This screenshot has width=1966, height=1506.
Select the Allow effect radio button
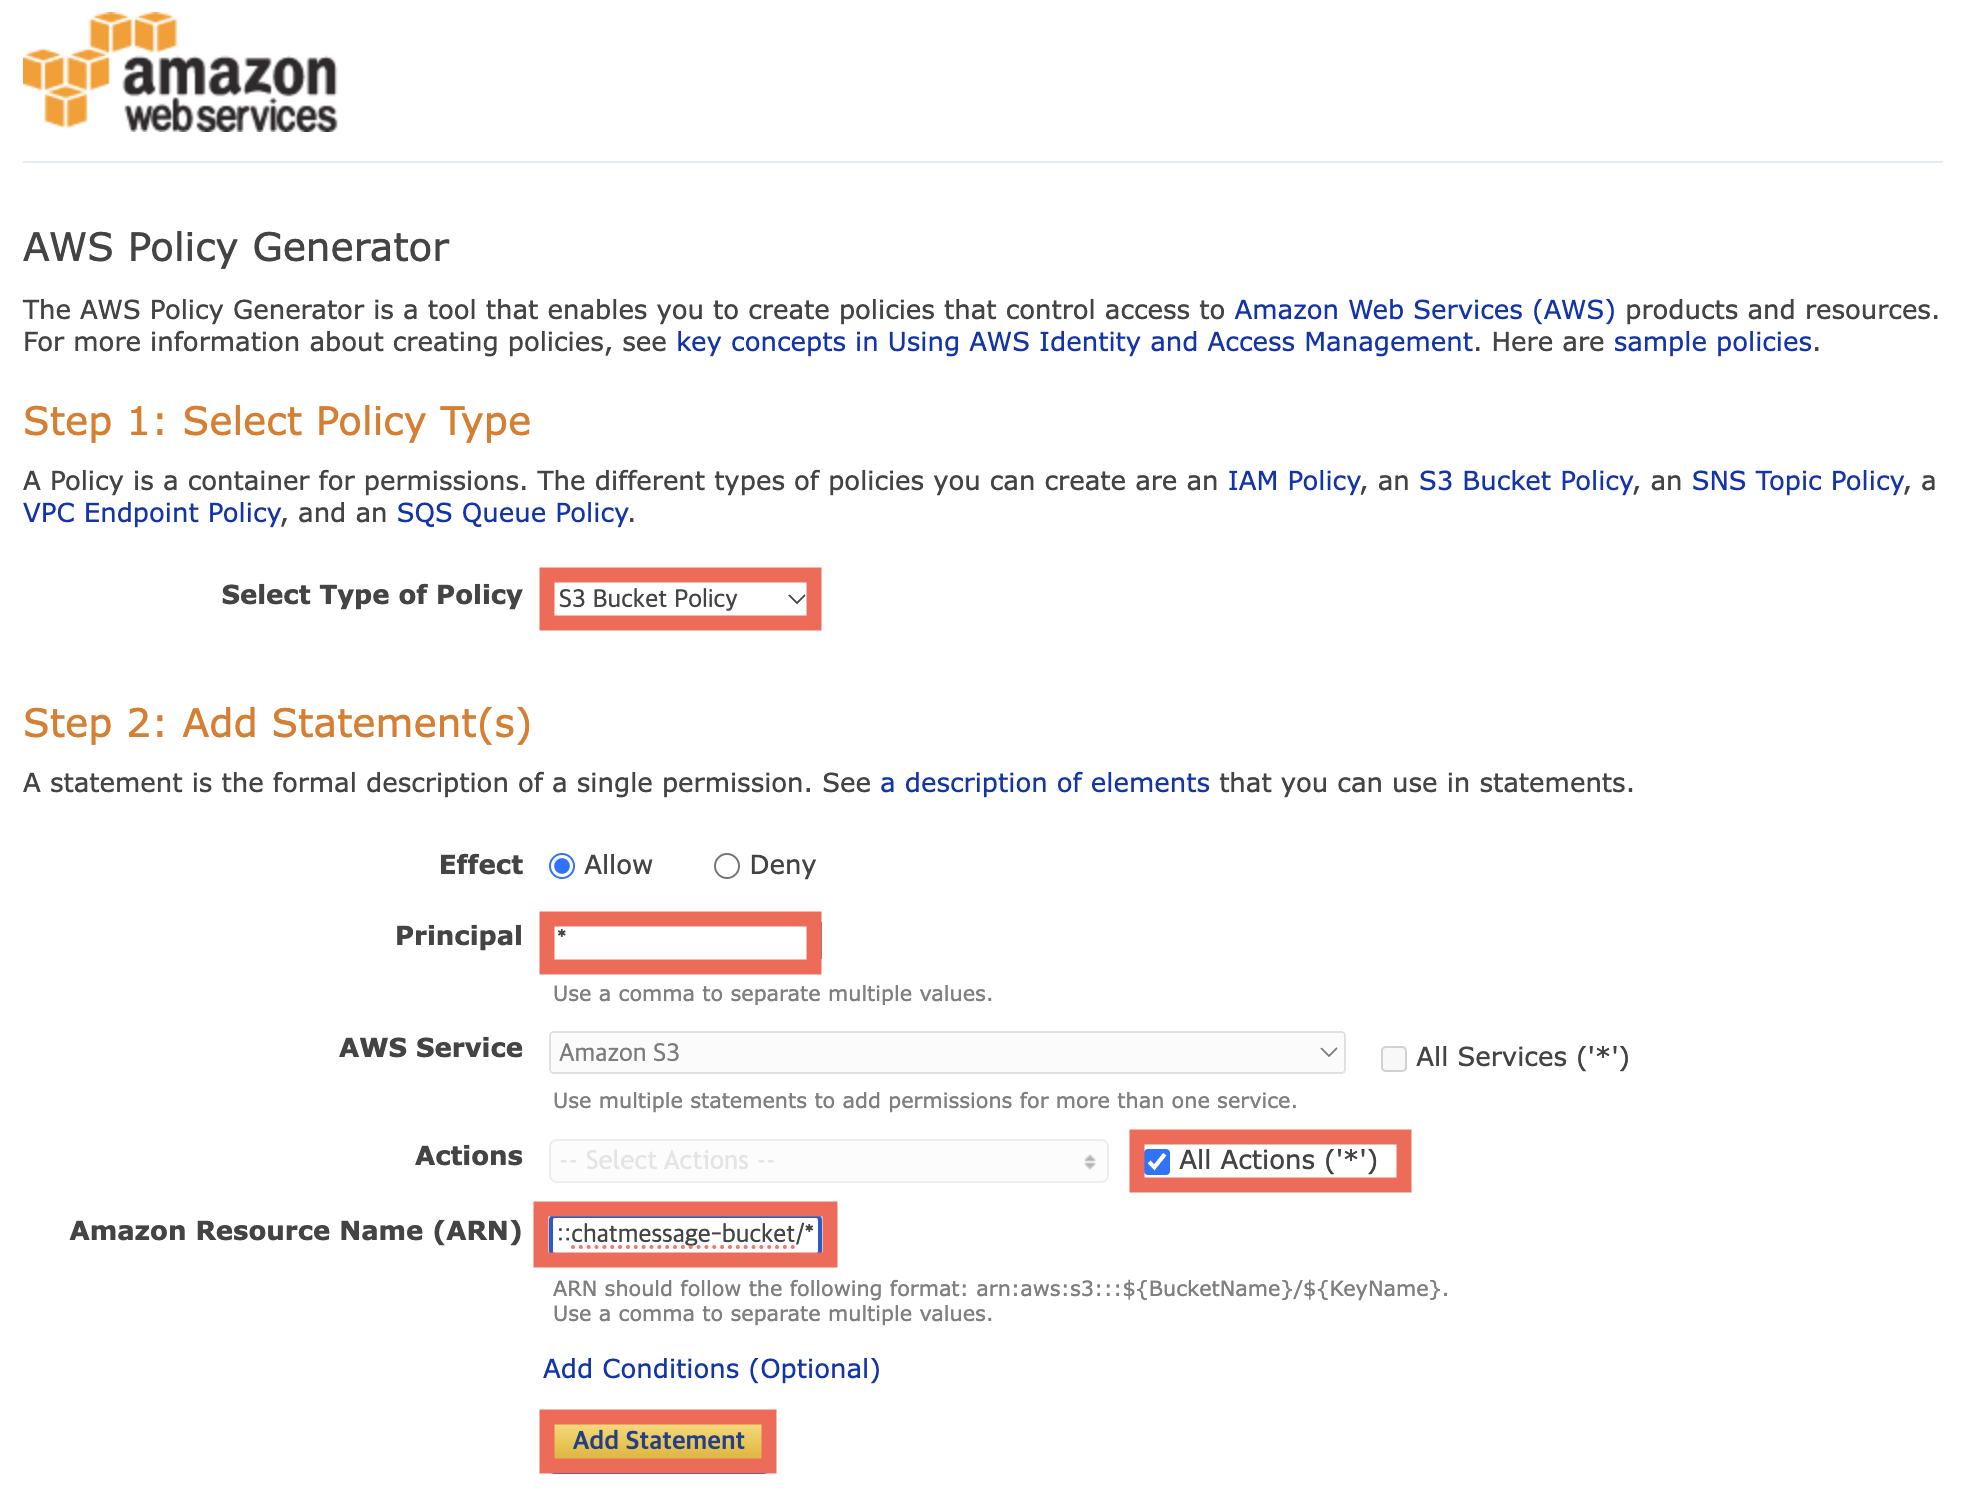tap(562, 866)
